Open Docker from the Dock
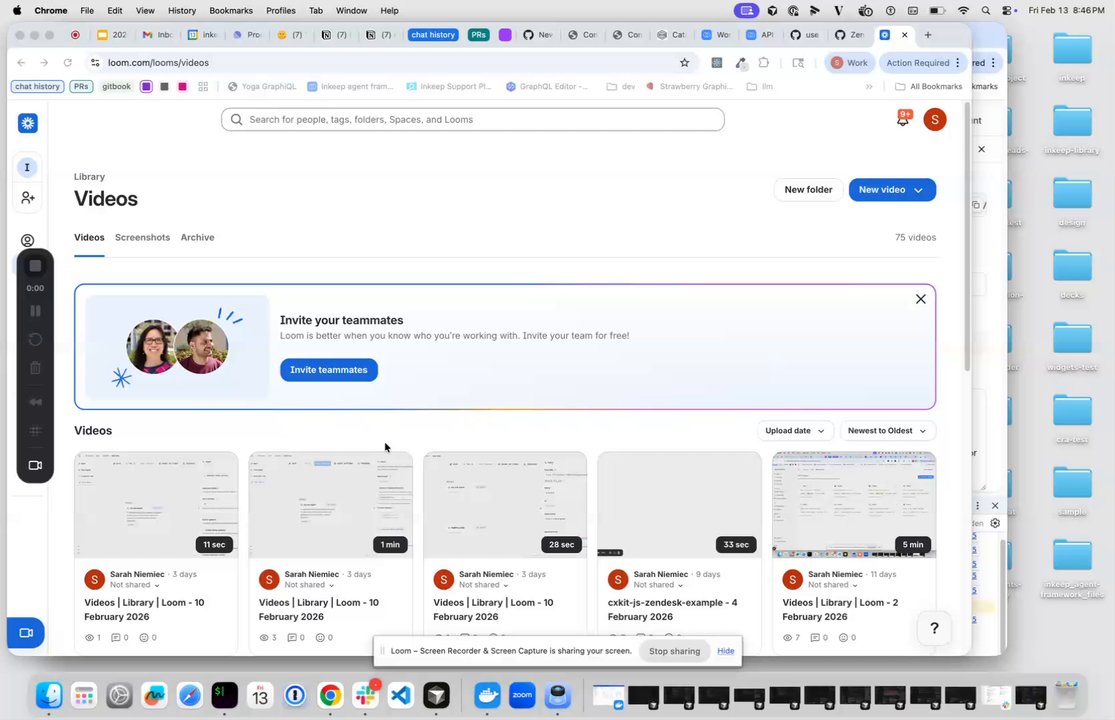 point(487,695)
